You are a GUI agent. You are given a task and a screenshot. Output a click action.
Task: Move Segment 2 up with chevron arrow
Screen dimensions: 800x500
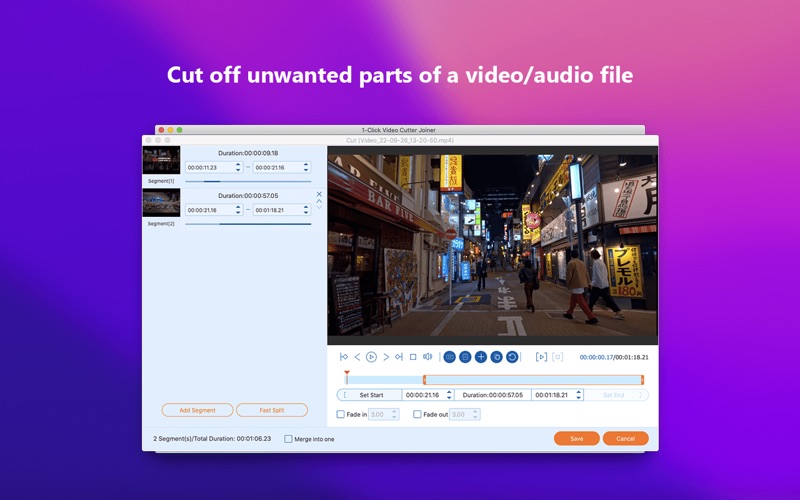tap(319, 201)
